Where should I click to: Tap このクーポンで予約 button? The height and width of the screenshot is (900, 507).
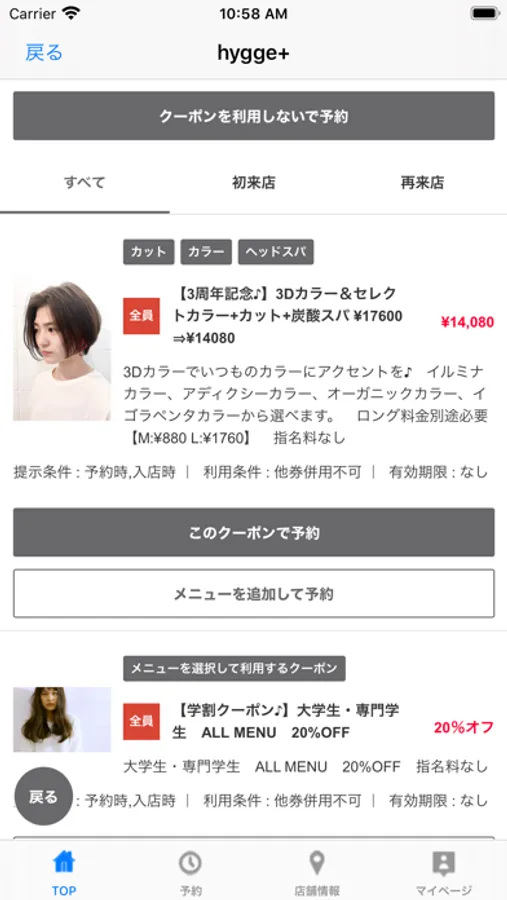pyautogui.click(x=254, y=532)
